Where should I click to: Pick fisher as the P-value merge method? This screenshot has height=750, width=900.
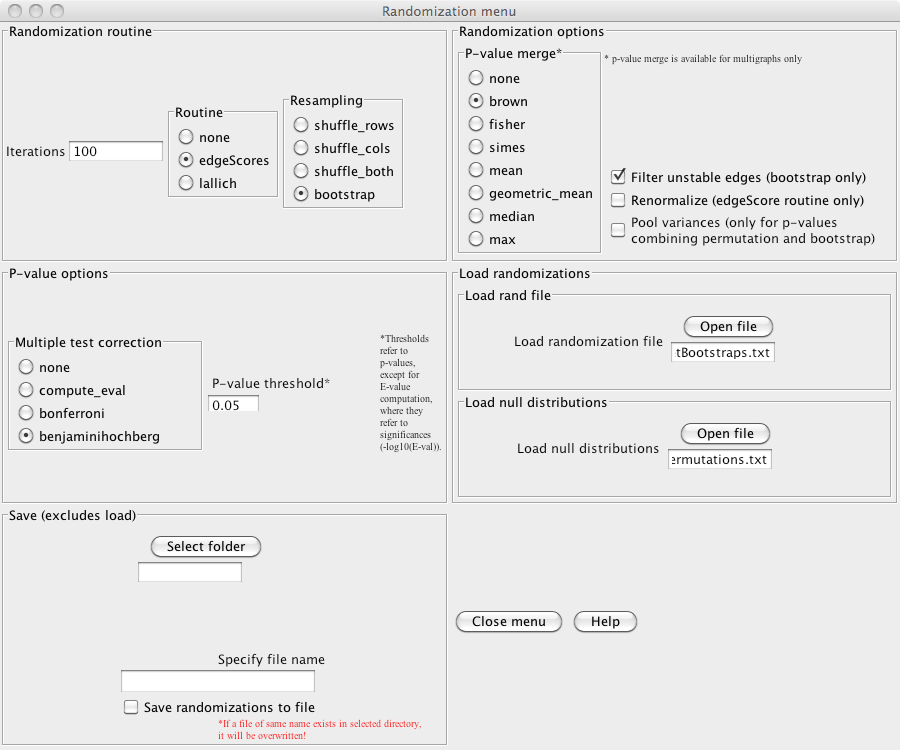(476, 125)
